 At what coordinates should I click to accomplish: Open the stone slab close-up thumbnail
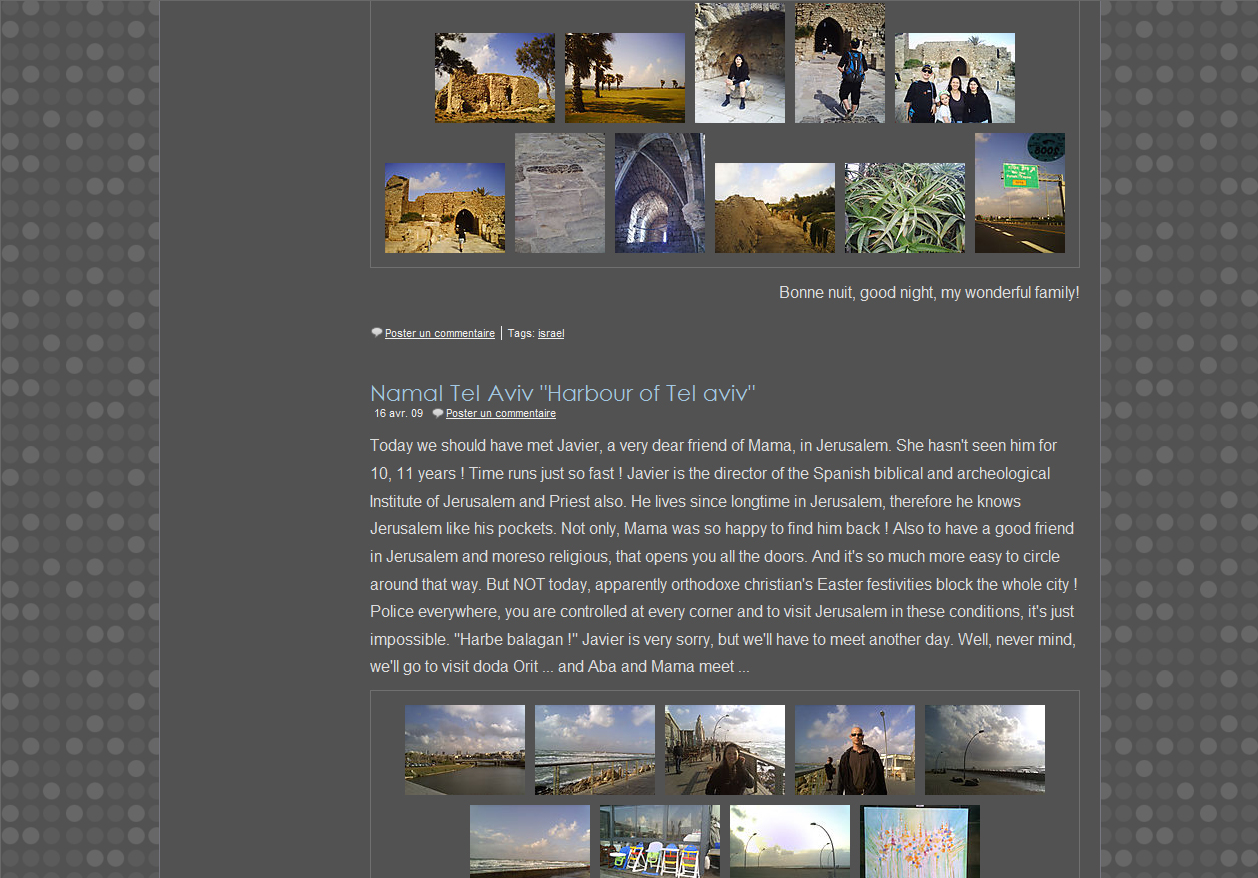(559, 193)
